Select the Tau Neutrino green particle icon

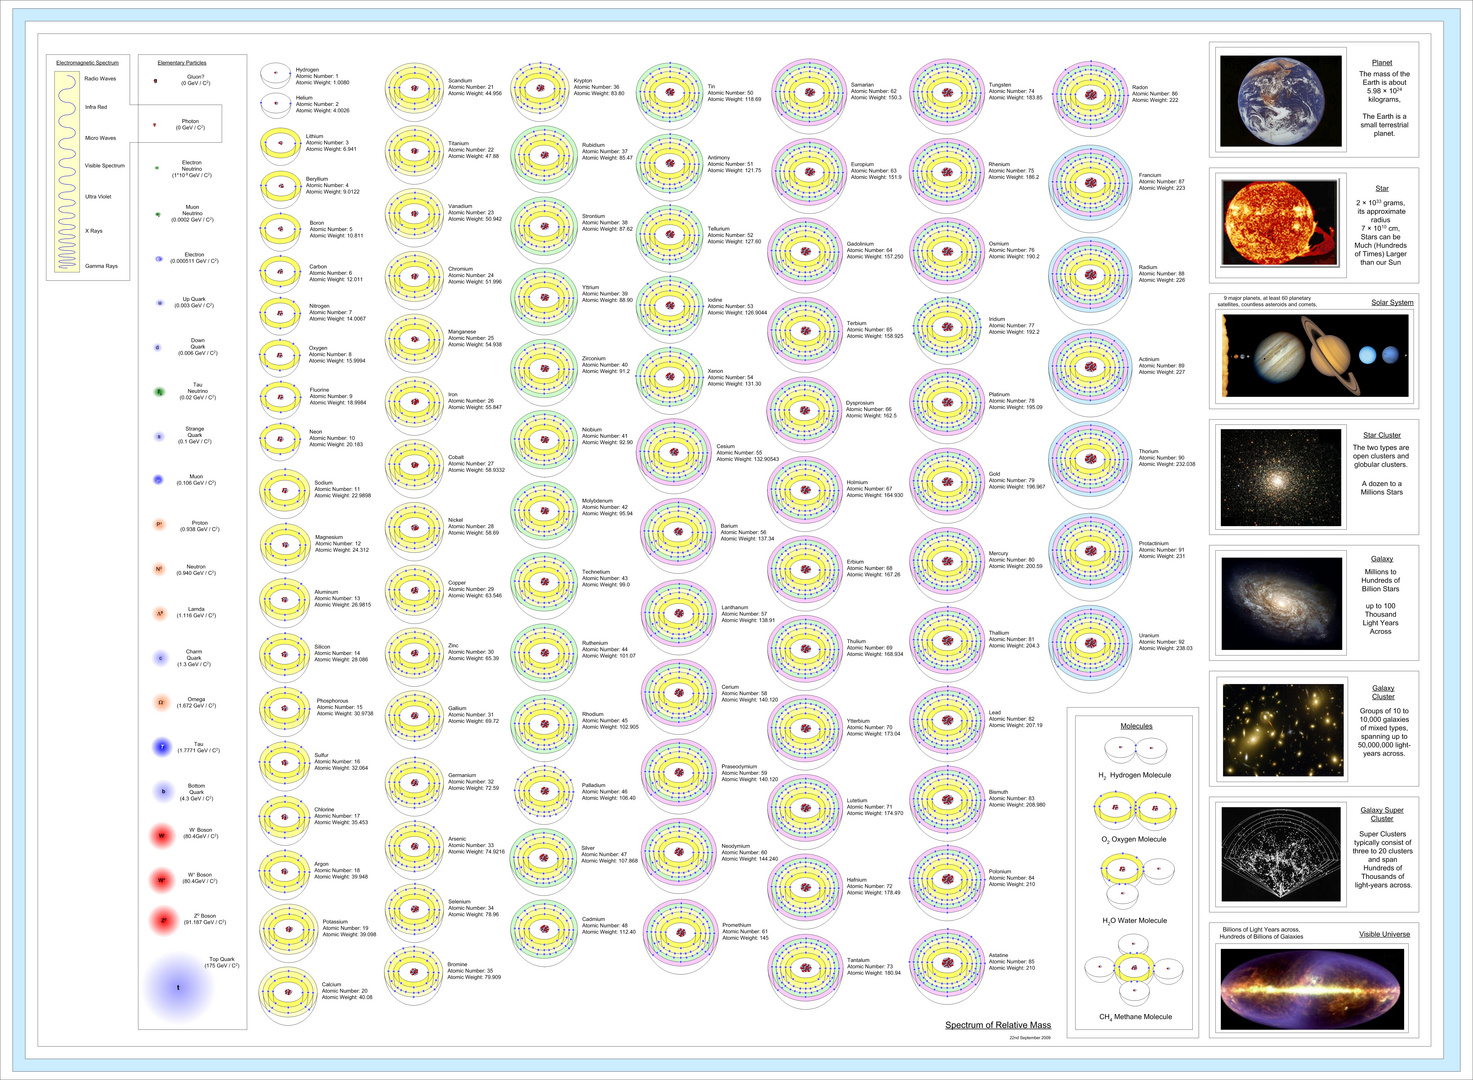[x=159, y=392]
